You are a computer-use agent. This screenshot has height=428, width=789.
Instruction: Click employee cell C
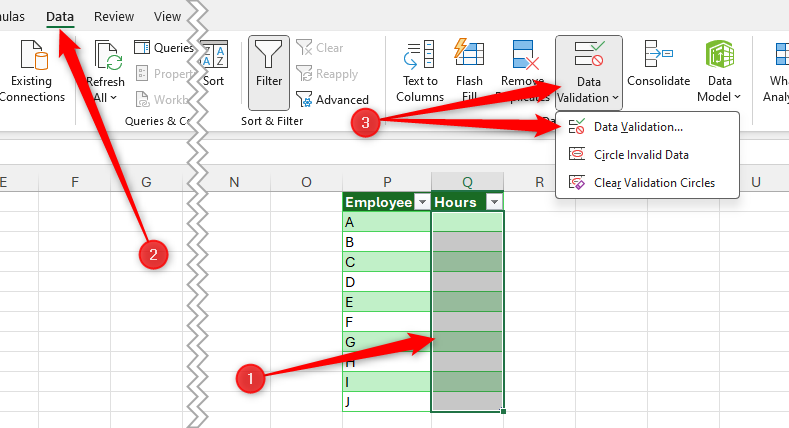coord(386,262)
